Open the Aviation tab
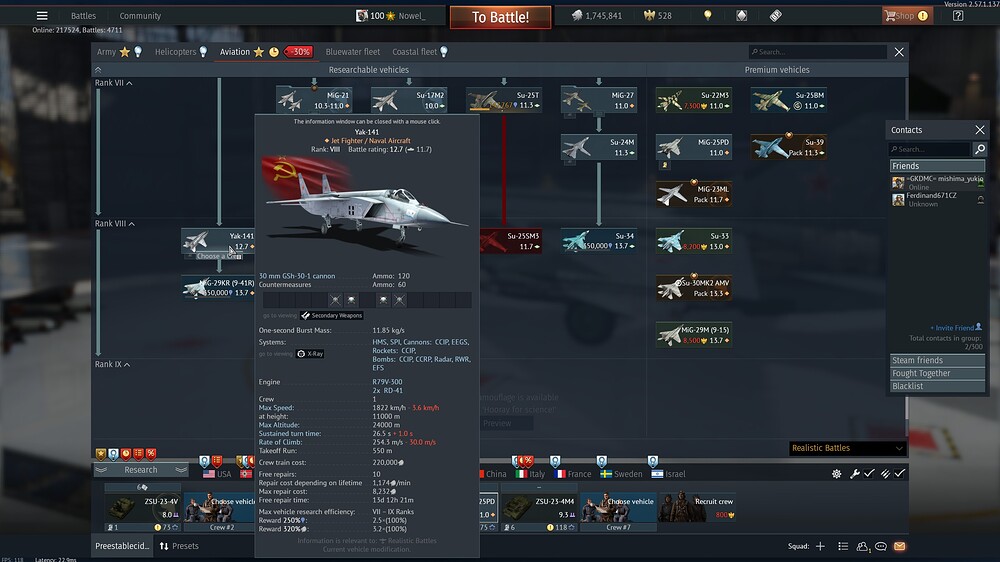The image size is (1000, 562). tap(235, 52)
